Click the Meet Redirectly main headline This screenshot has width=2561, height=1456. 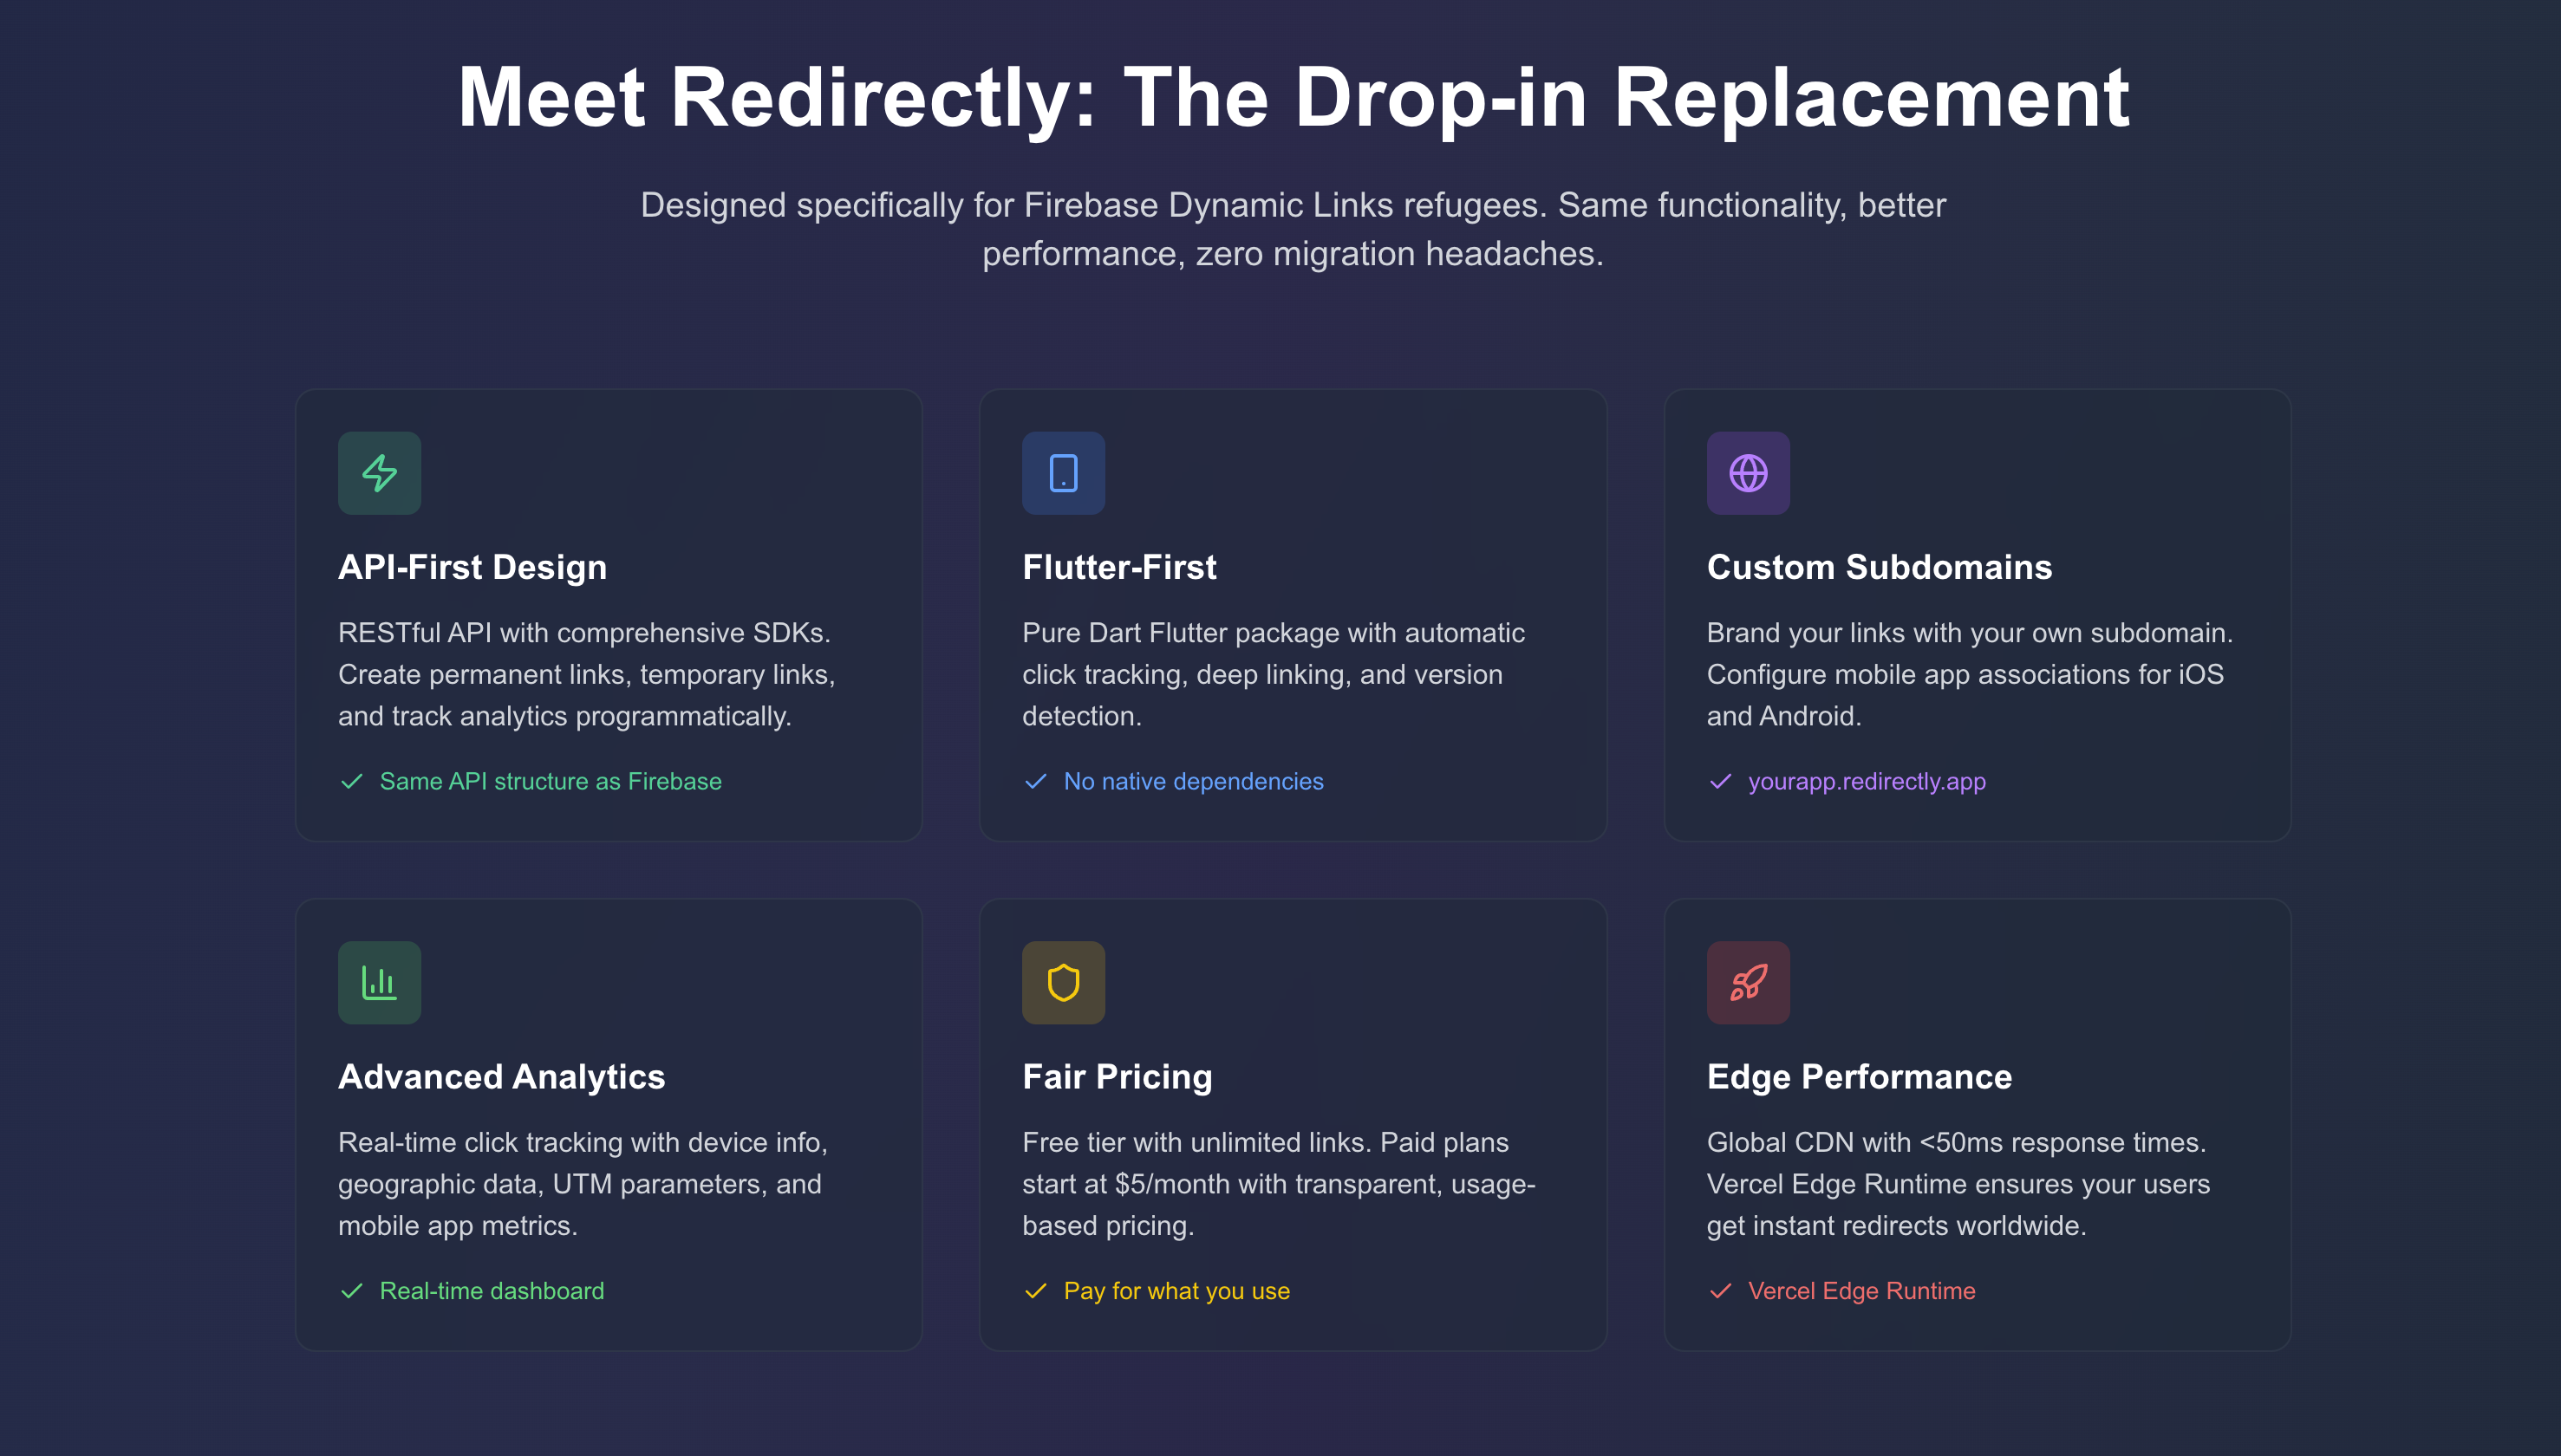click(x=1293, y=98)
